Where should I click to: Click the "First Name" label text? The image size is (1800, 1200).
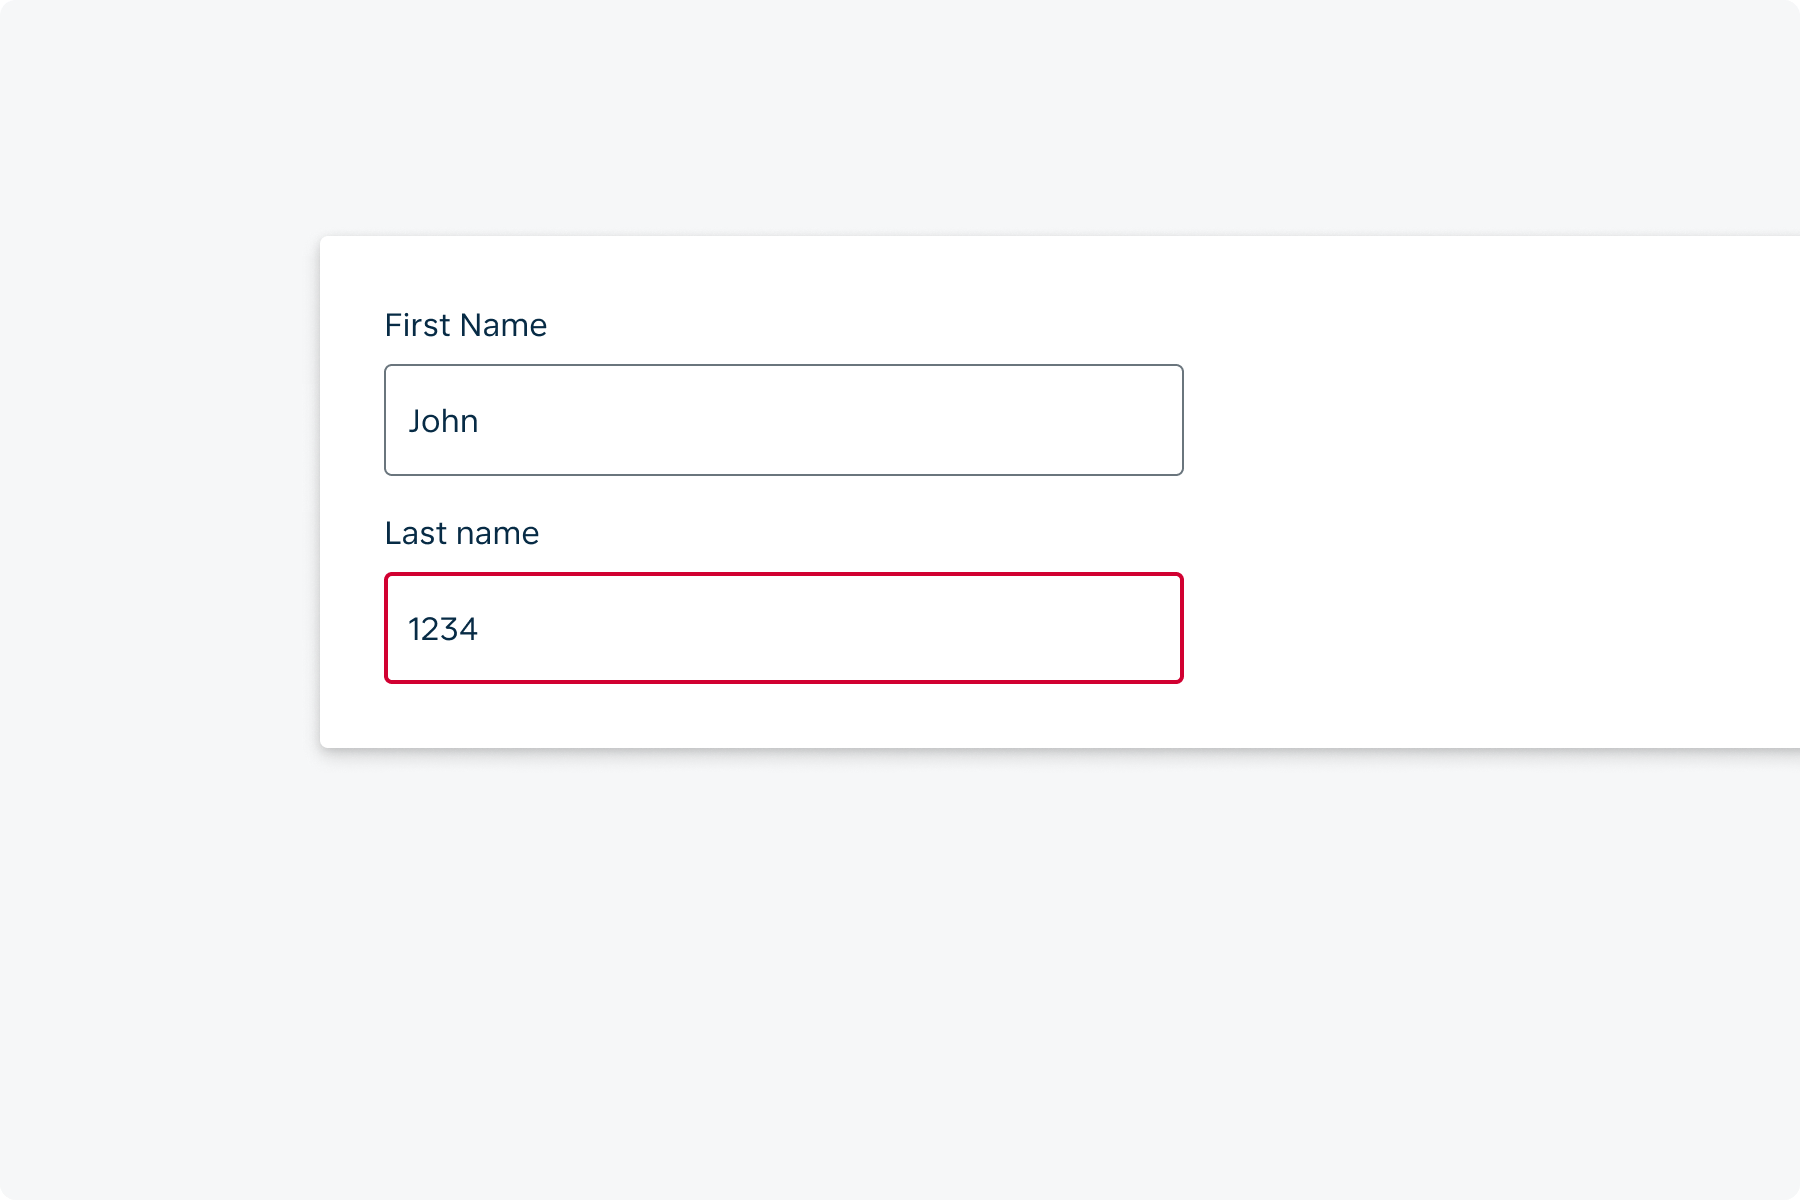465,325
